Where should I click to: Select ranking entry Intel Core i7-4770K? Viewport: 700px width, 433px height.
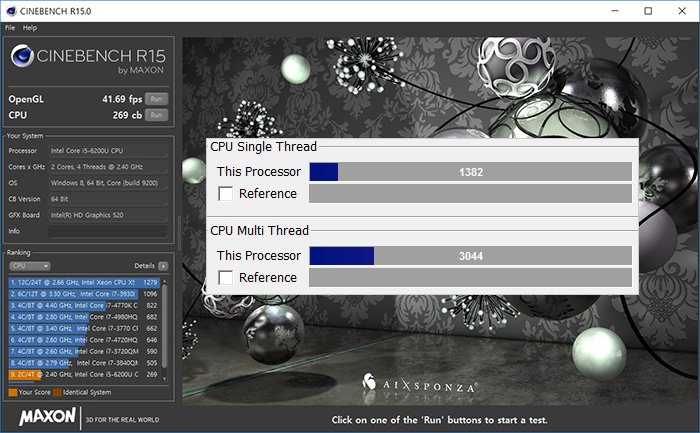[84, 306]
